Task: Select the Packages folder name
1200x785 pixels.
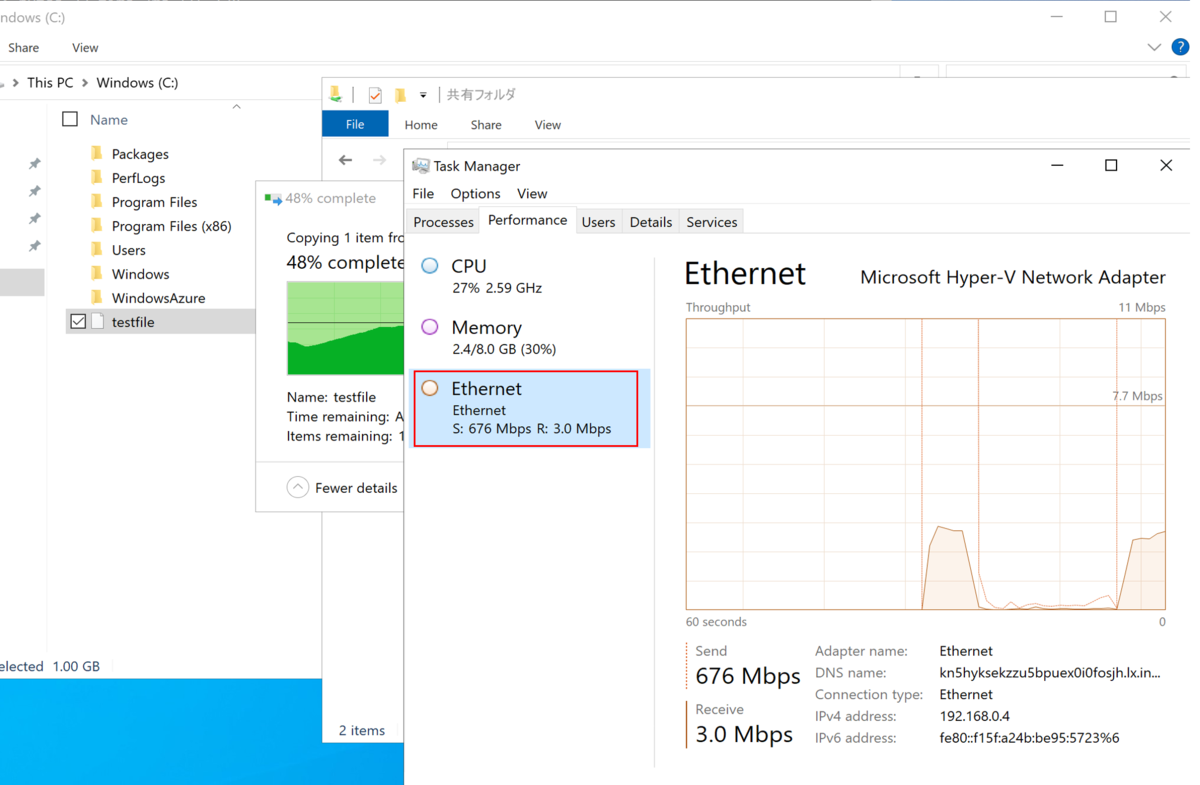Action: click(x=140, y=154)
